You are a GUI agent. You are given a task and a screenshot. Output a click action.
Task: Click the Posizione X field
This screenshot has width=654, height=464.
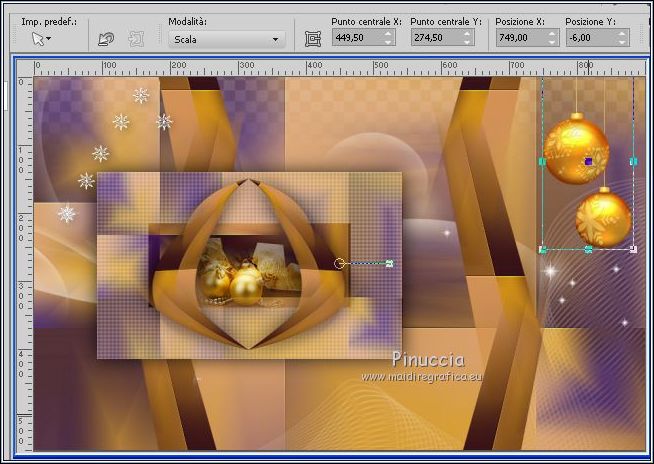coord(516,37)
